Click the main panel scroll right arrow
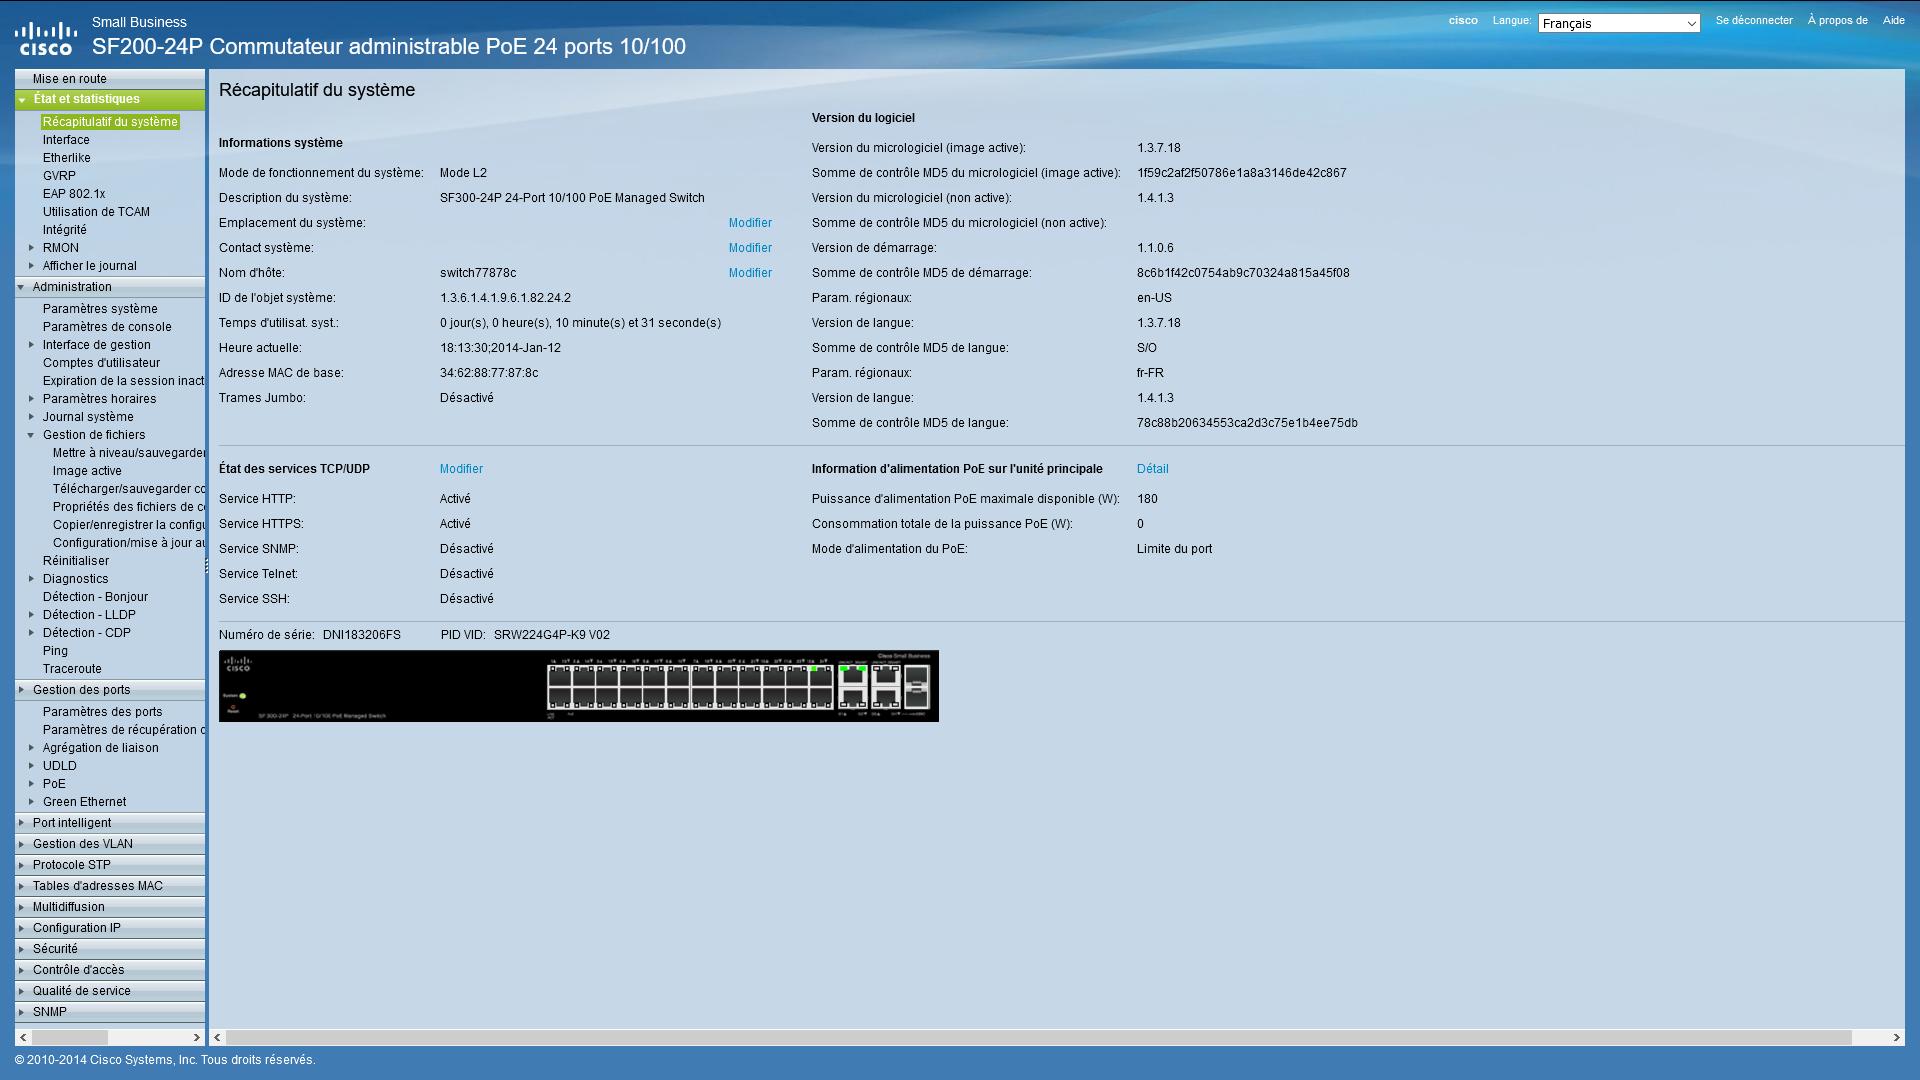This screenshot has width=1920, height=1080. tap(1896, 1038)
